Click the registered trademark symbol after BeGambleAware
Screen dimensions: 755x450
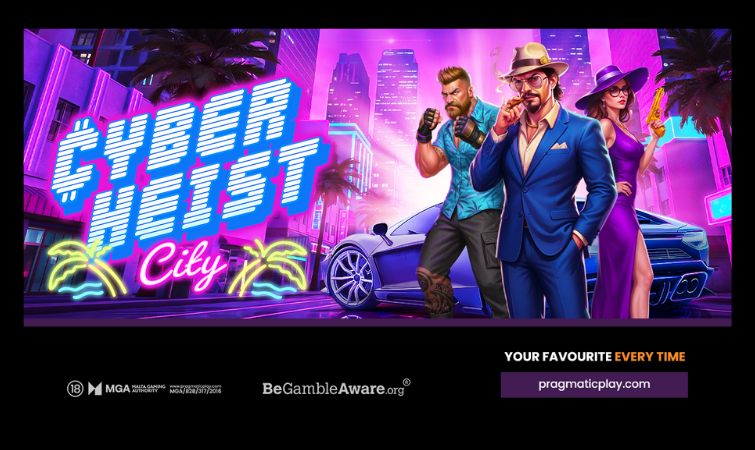406,382
